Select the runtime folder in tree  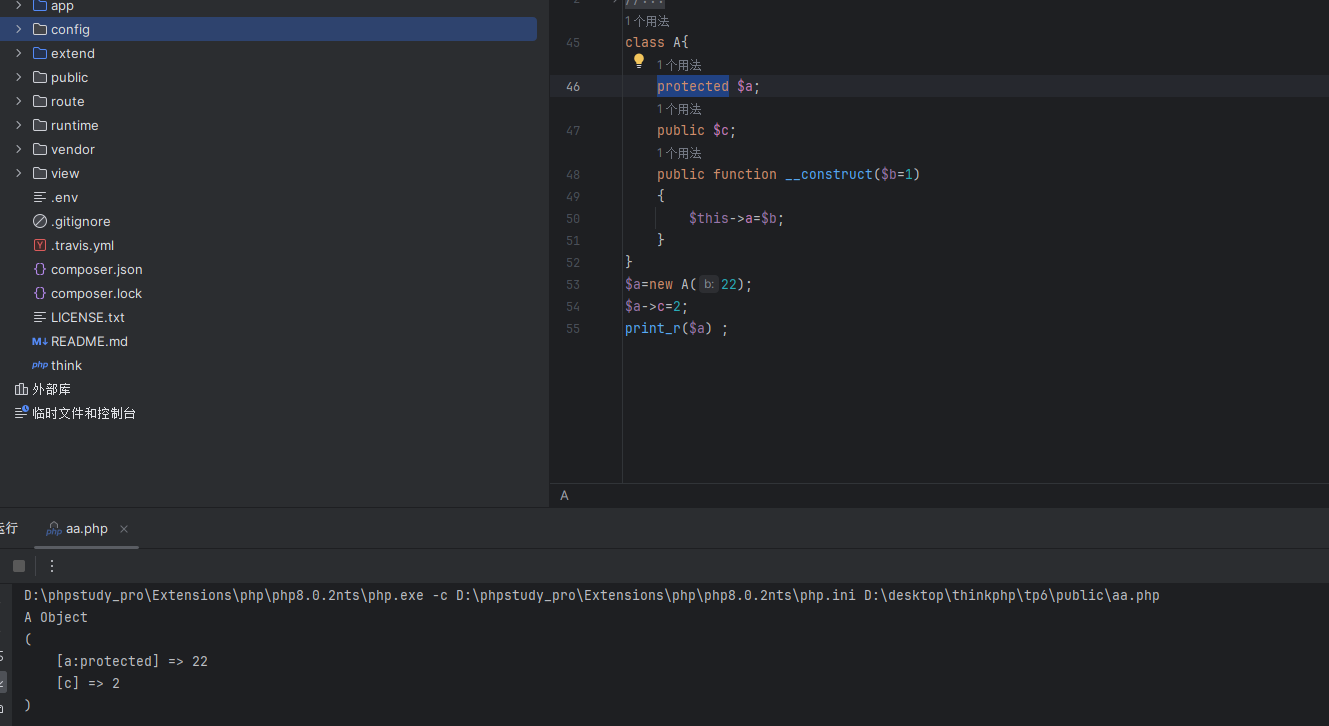74,125
